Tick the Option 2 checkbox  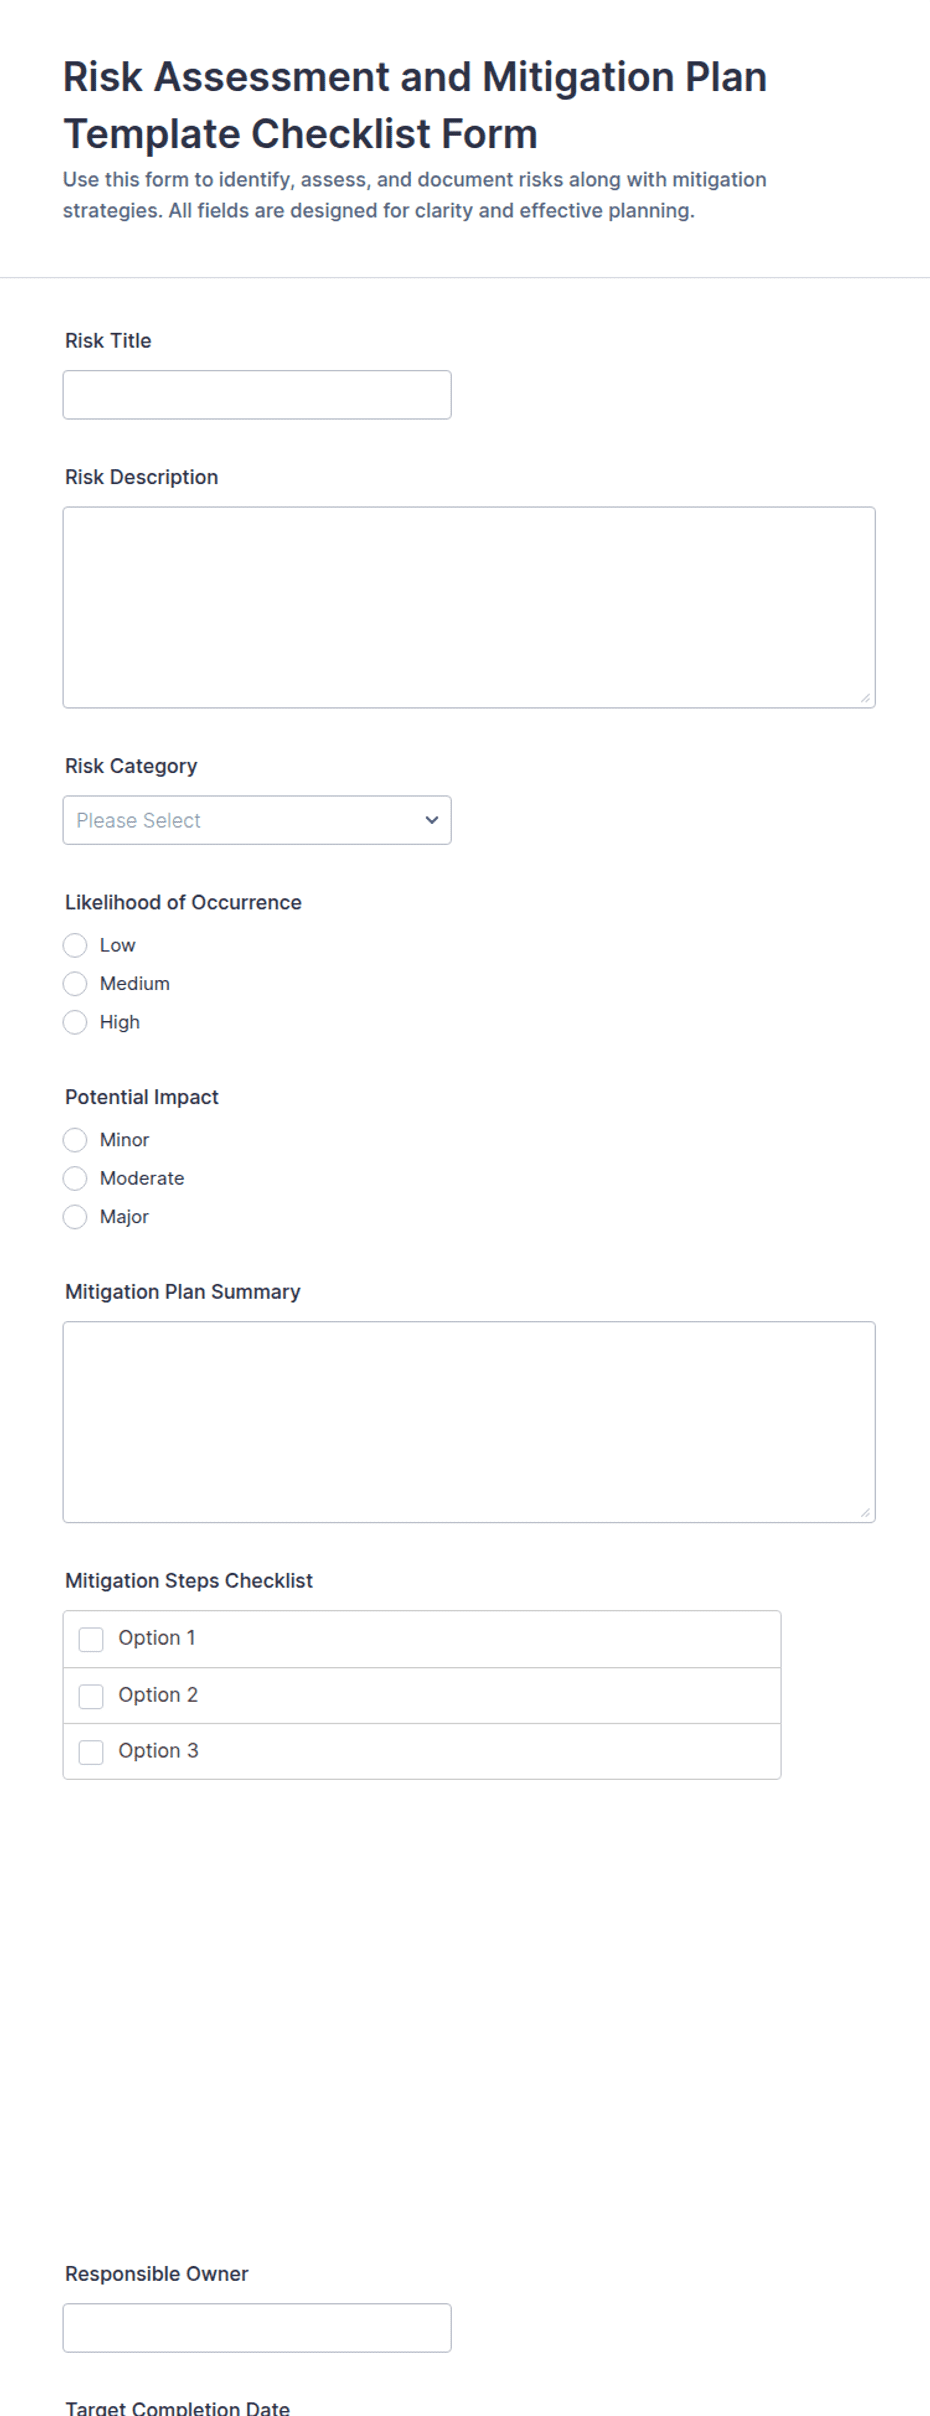point(91,1696)
